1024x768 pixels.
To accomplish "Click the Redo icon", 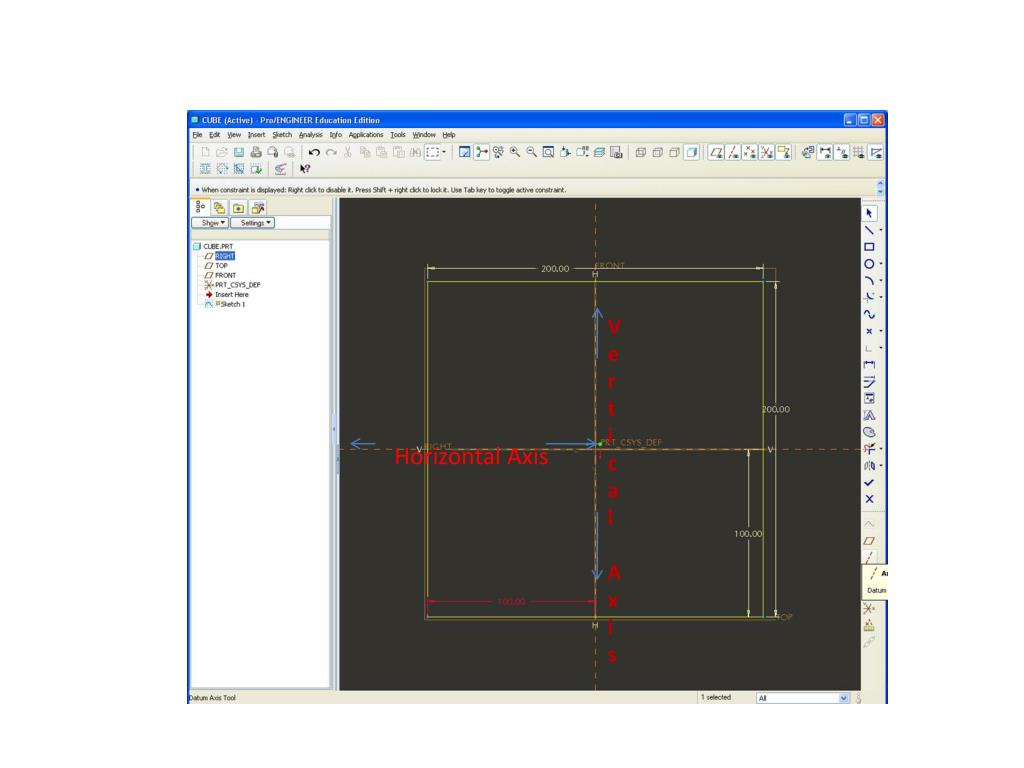I will click(x=331, y=153).
